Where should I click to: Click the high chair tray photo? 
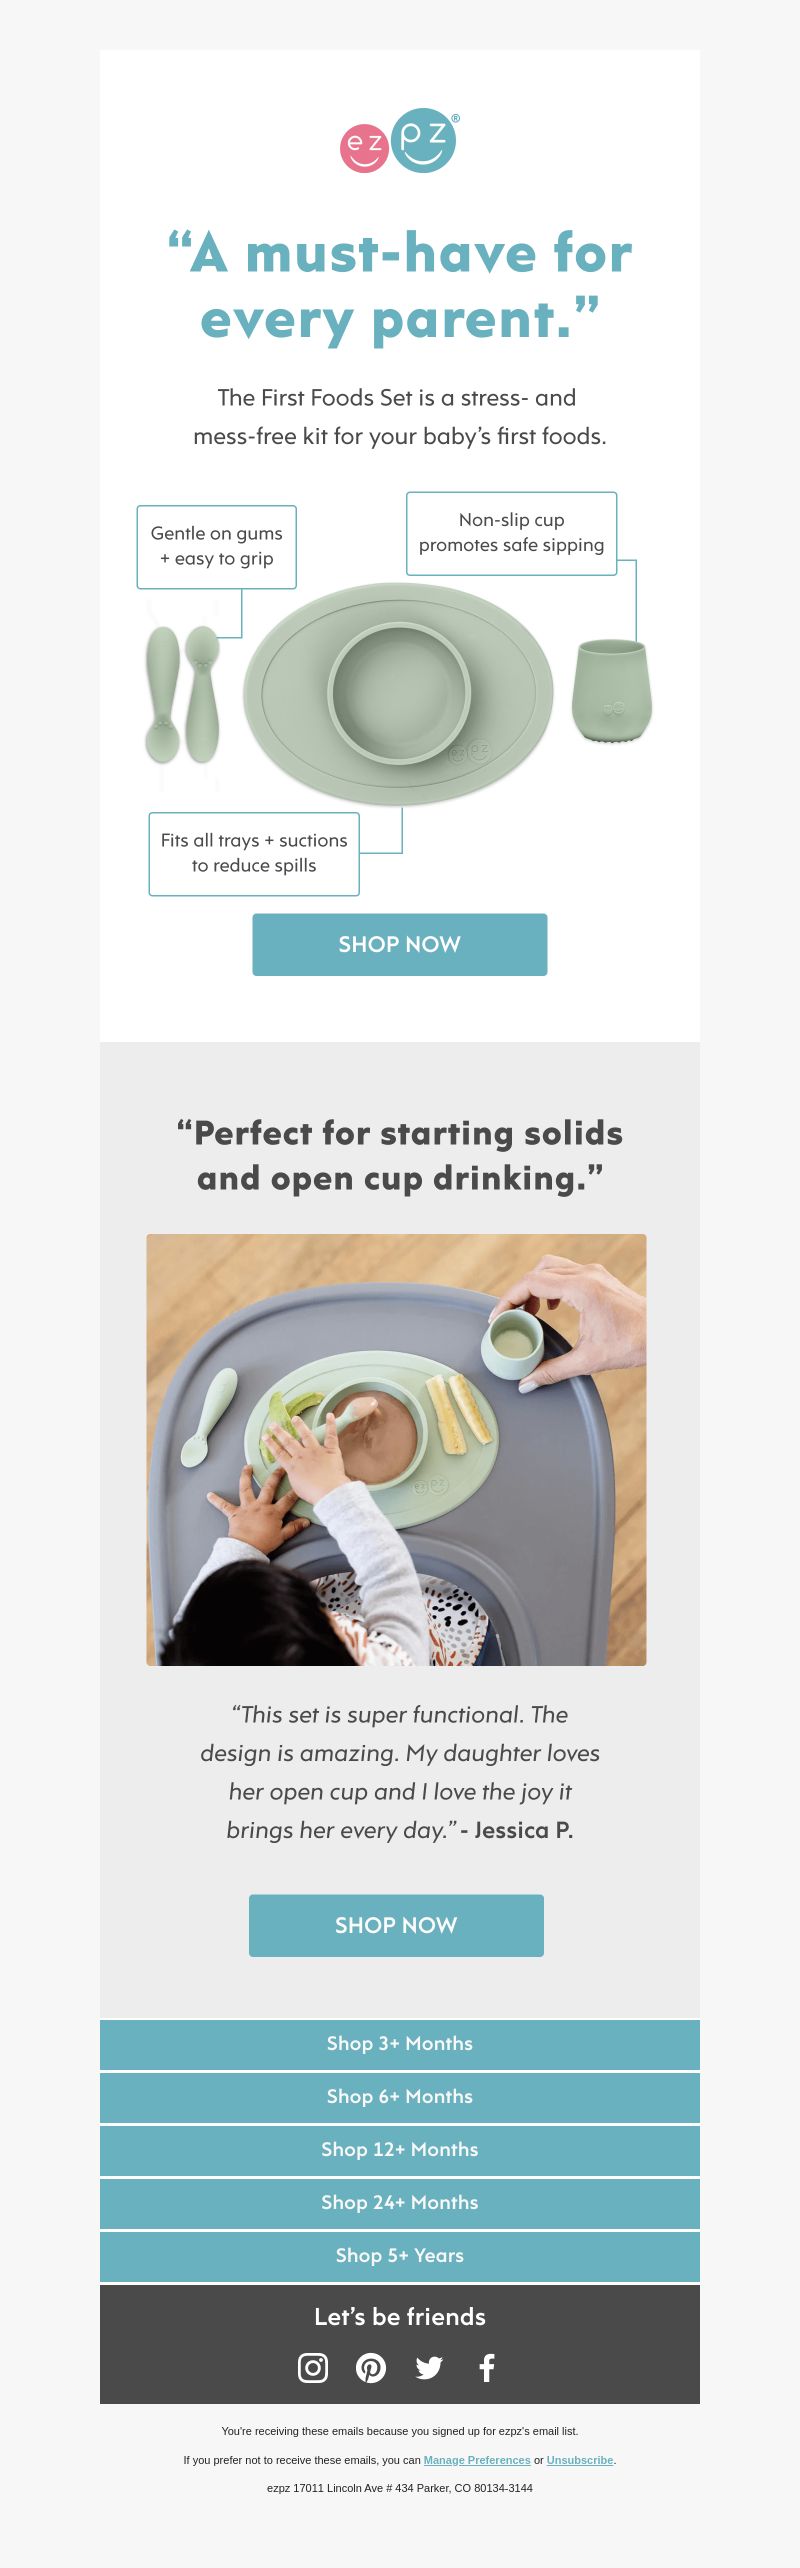(x=396, y=1450)
